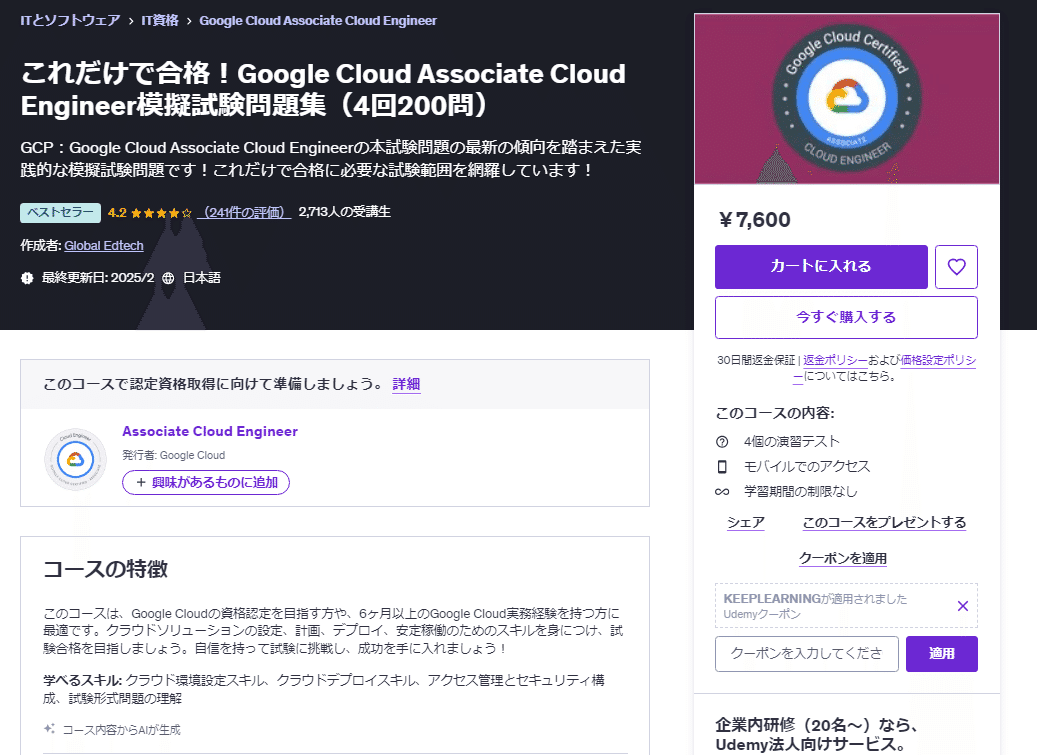This screenshot has height=755, width=1037.
Task: Click 適用 button to apply coupon
Action: 941,654
